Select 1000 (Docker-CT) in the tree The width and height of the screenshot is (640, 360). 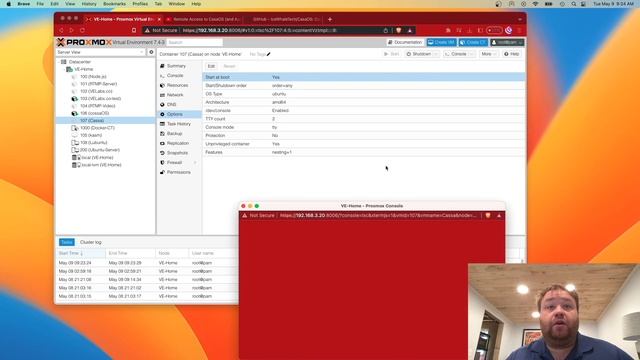97,128
